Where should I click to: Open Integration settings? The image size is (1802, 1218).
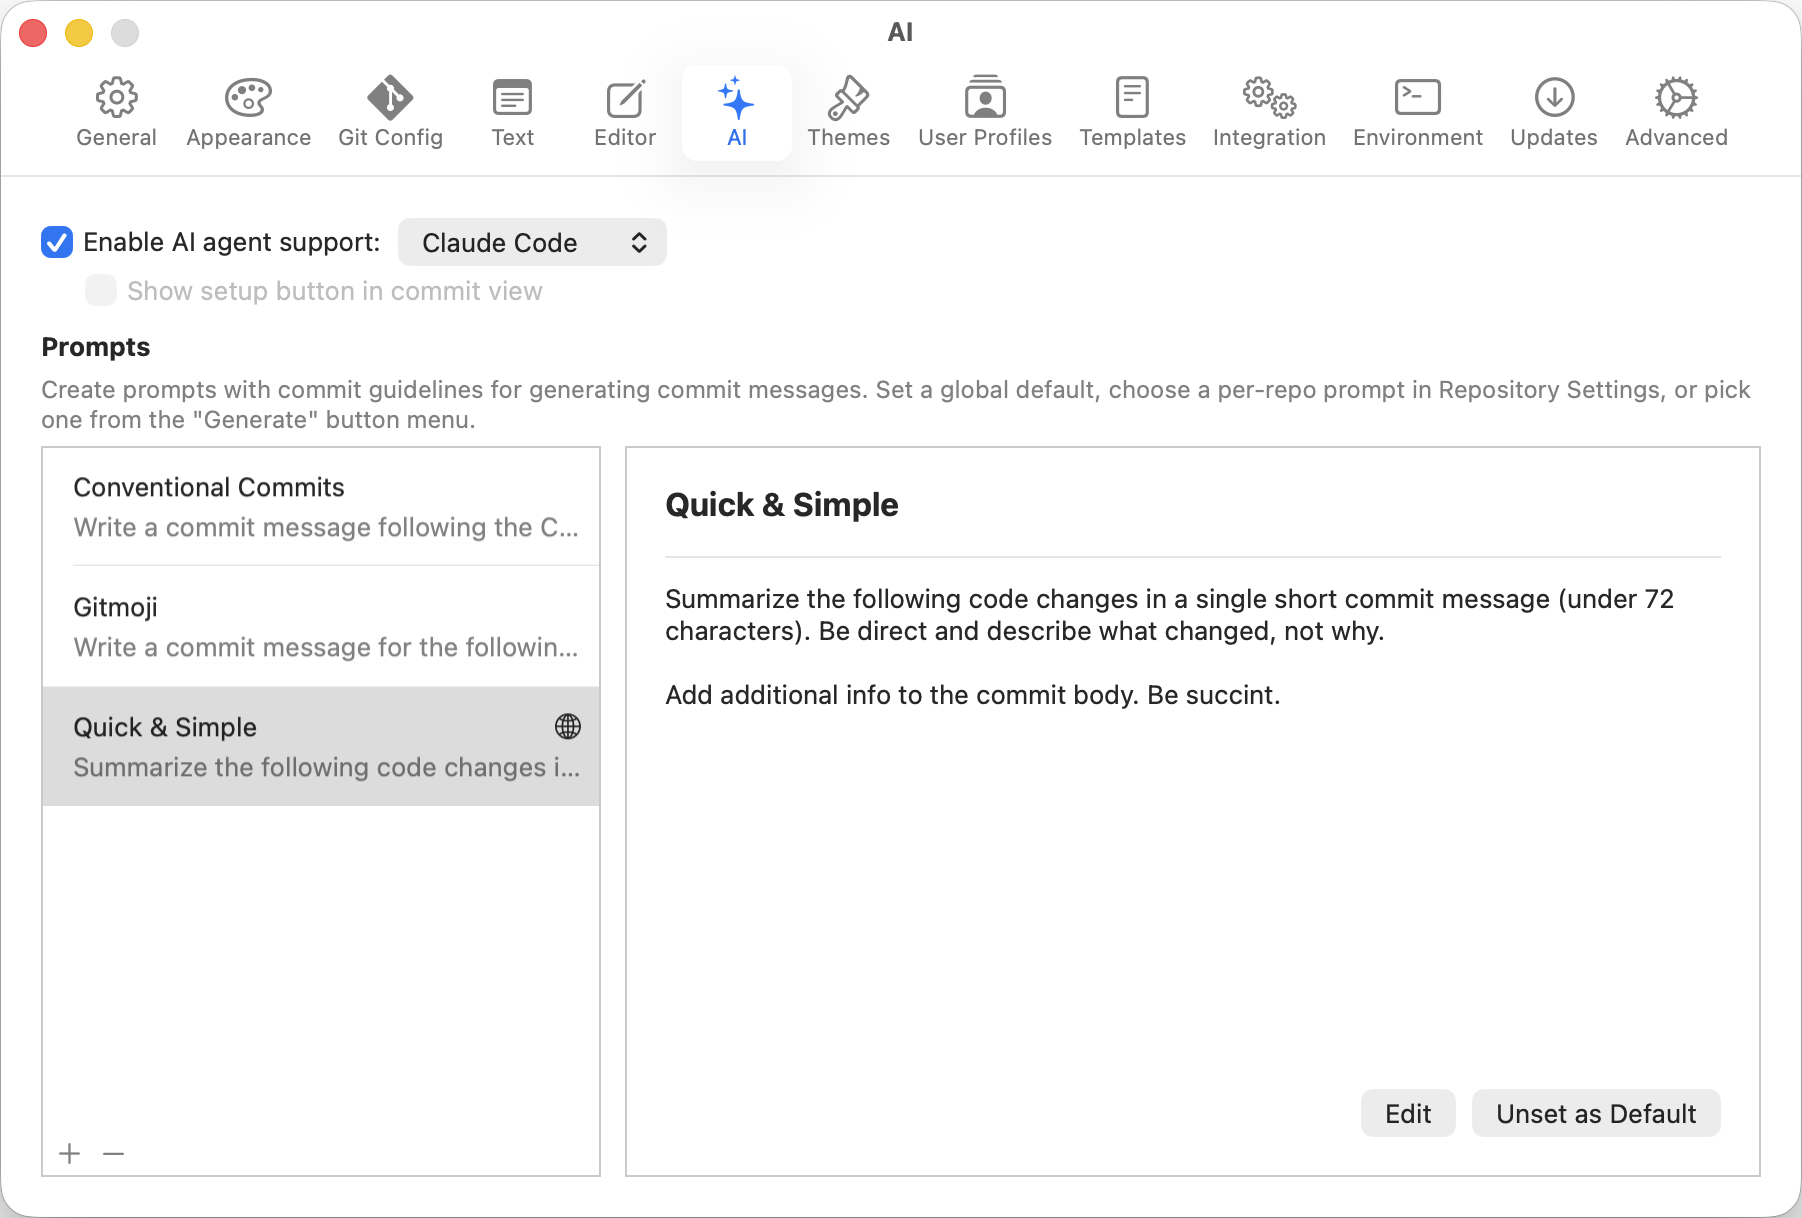(x=1268, y=110)
